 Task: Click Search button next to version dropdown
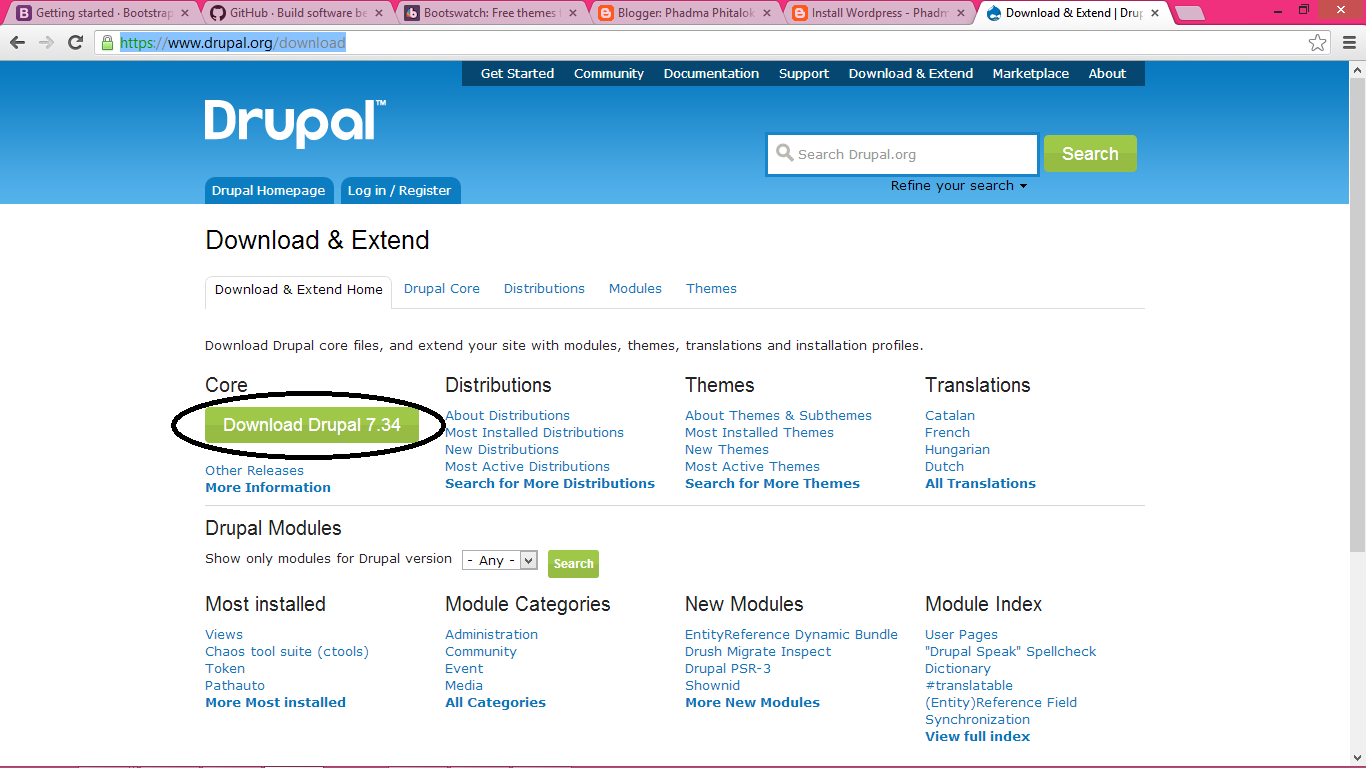pyautogui.click(x=573, y=563)
